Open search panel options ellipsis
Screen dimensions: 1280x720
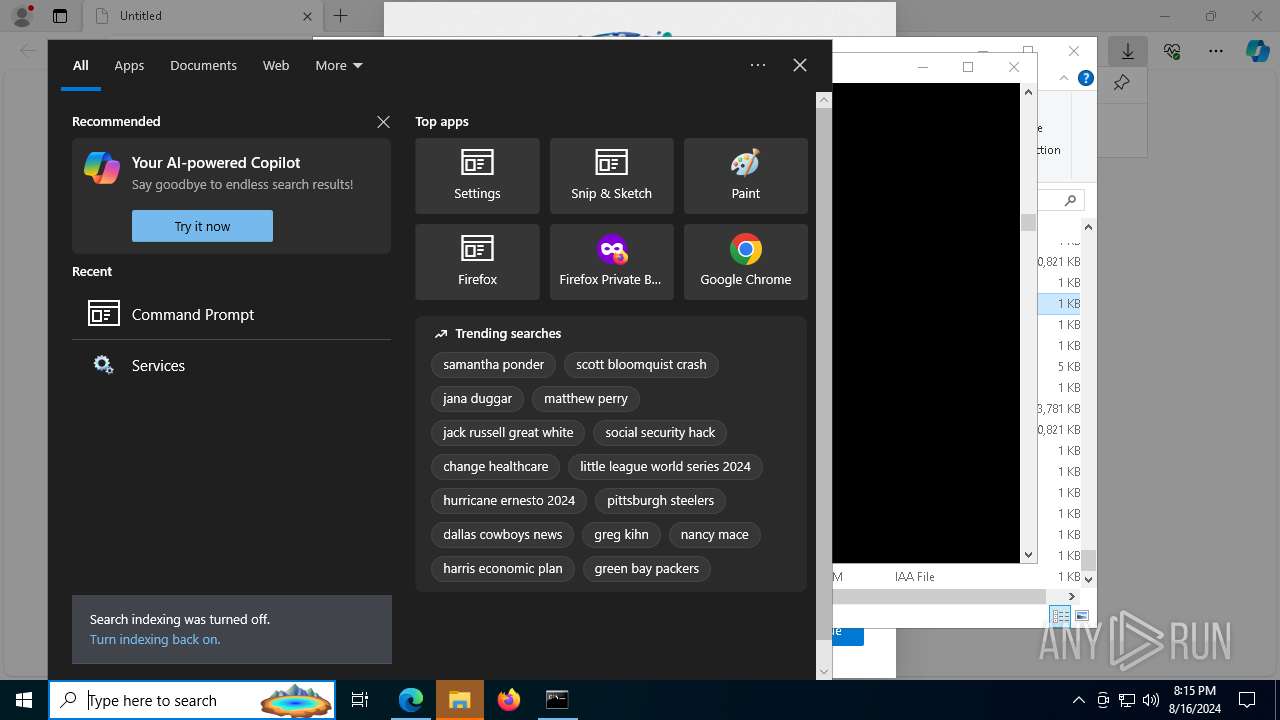click(x=758, y=65)
